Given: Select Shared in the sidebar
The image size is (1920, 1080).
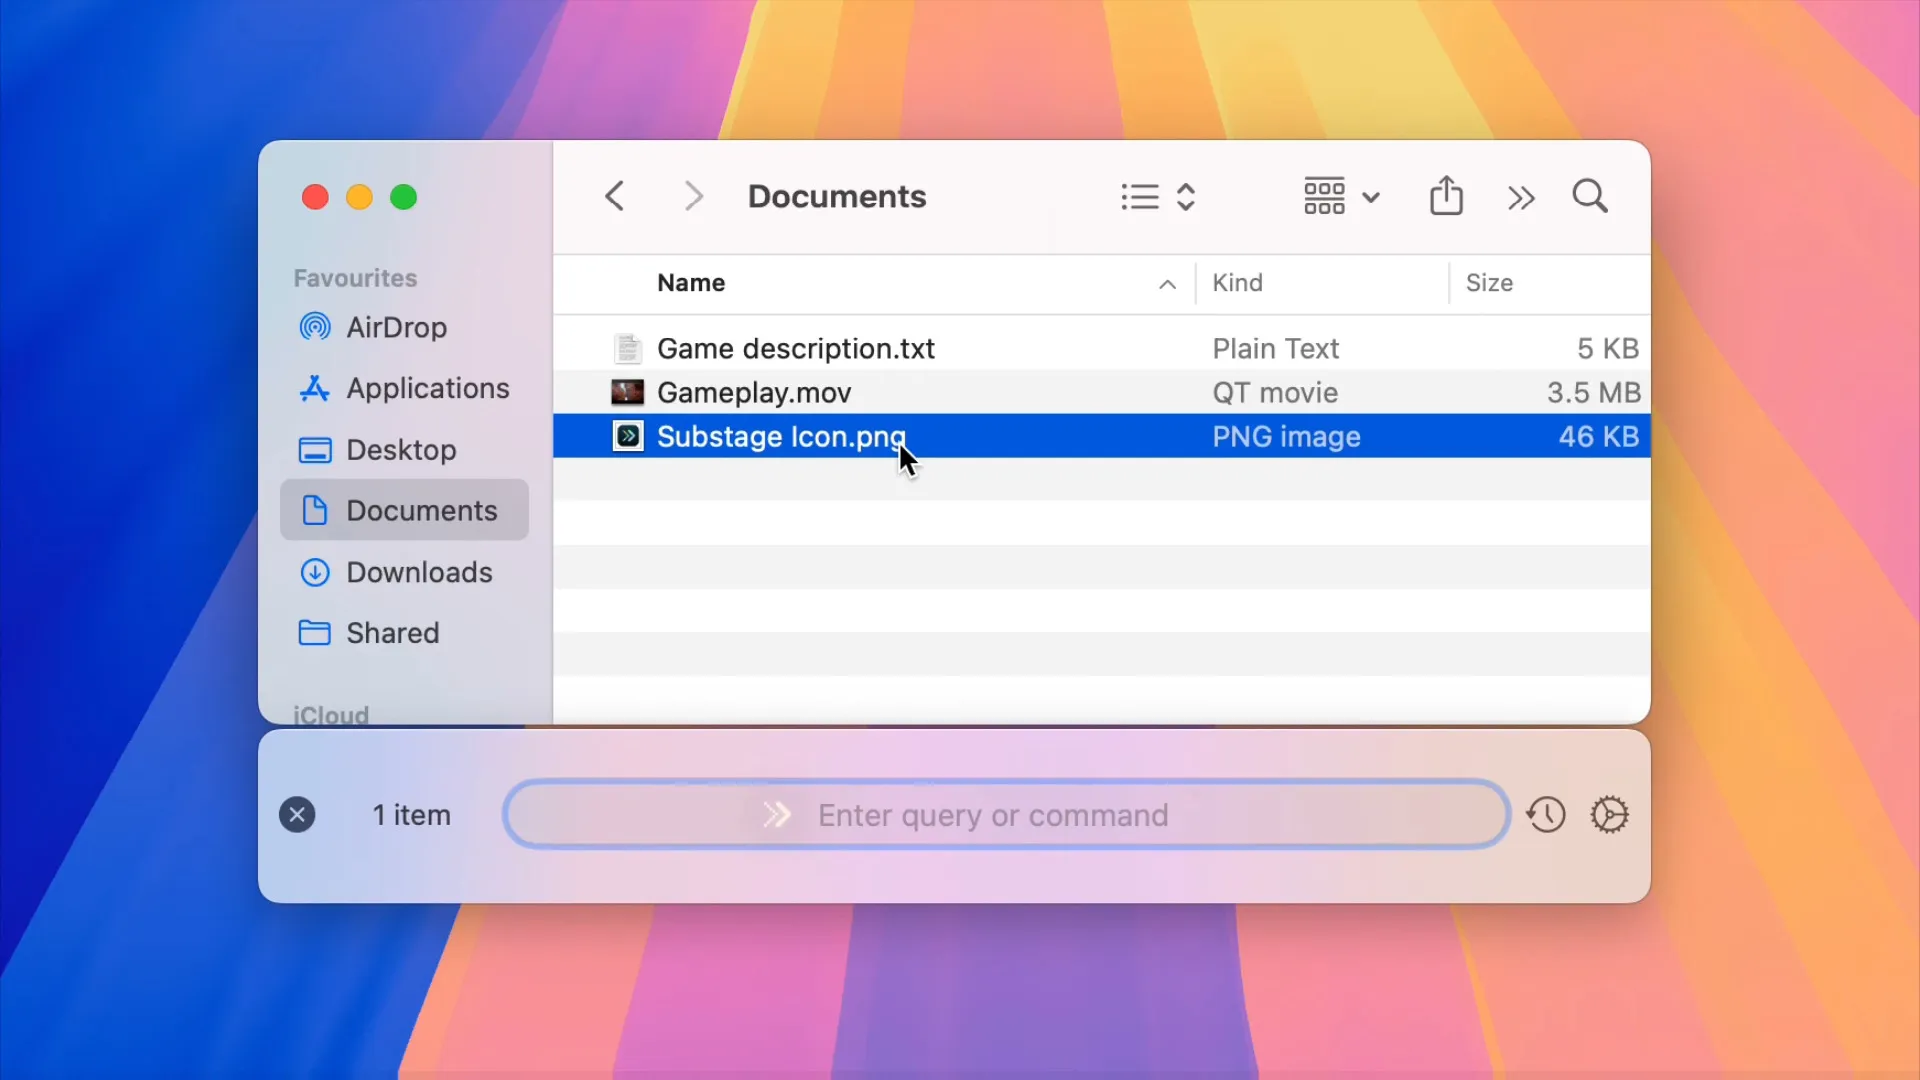Looking at the screenshot, I should [x=392, y=632].
